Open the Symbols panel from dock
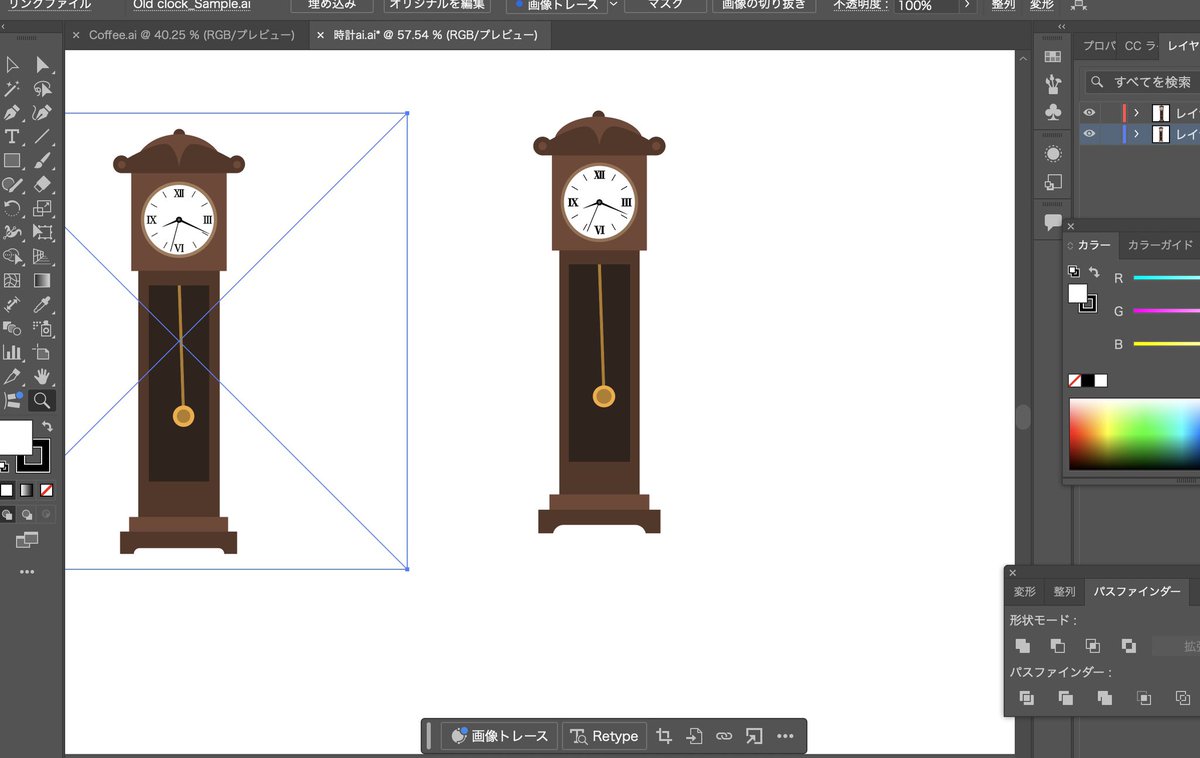 pos(1052,112)
